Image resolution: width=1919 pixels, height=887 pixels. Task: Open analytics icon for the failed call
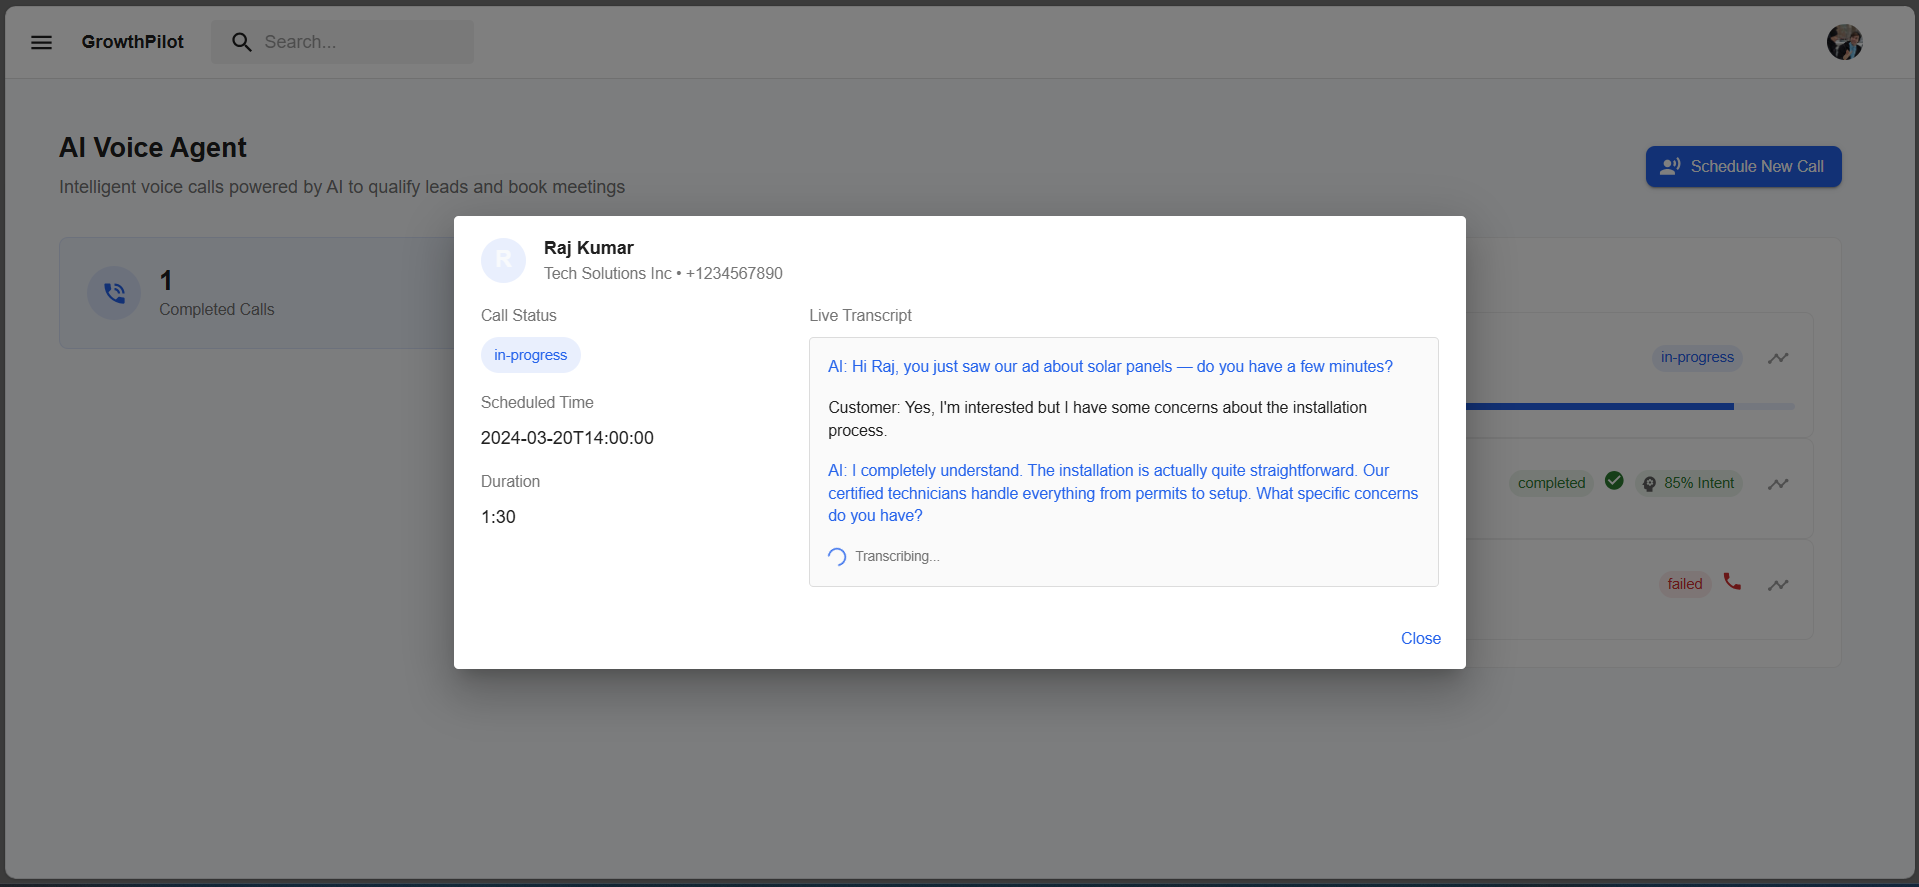(1778, 585)
